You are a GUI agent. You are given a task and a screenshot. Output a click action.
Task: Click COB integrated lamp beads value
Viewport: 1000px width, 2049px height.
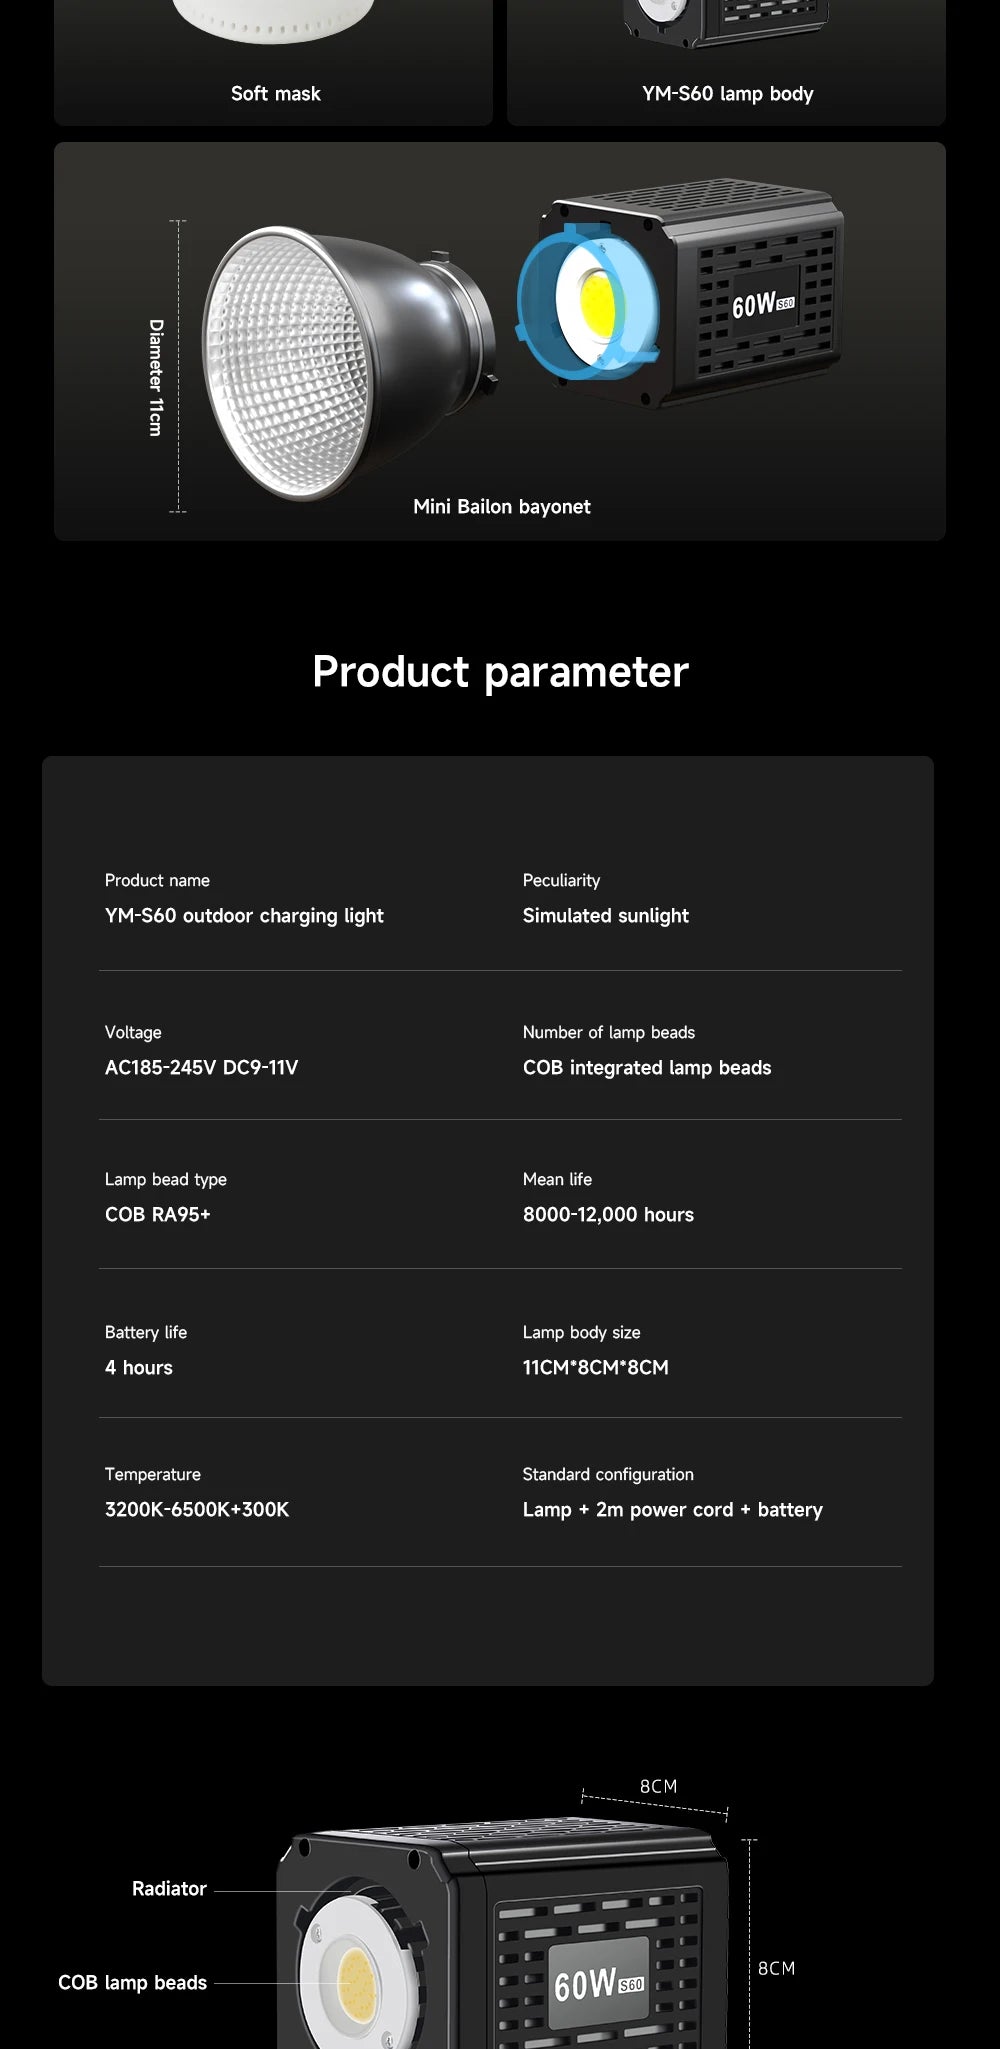pyautogui.click(x=647, y=1067)
